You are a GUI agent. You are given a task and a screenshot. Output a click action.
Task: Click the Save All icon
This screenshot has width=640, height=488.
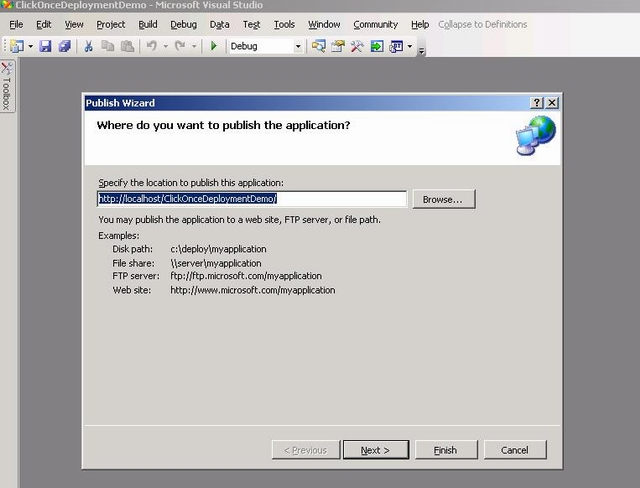tap(64, 46)
